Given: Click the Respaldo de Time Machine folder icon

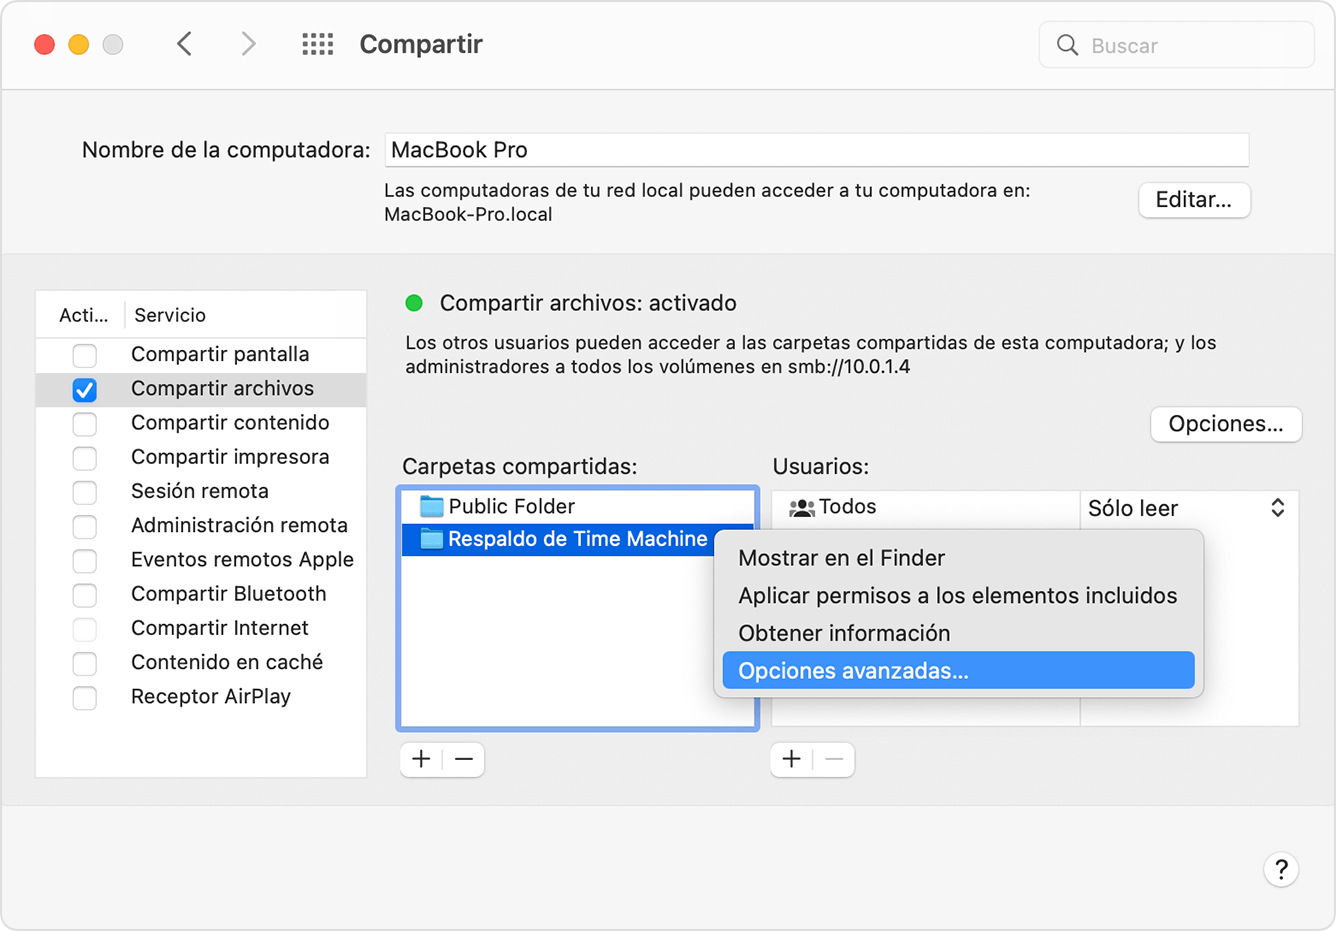Looking at the screenshot, I should click(431, 539).
